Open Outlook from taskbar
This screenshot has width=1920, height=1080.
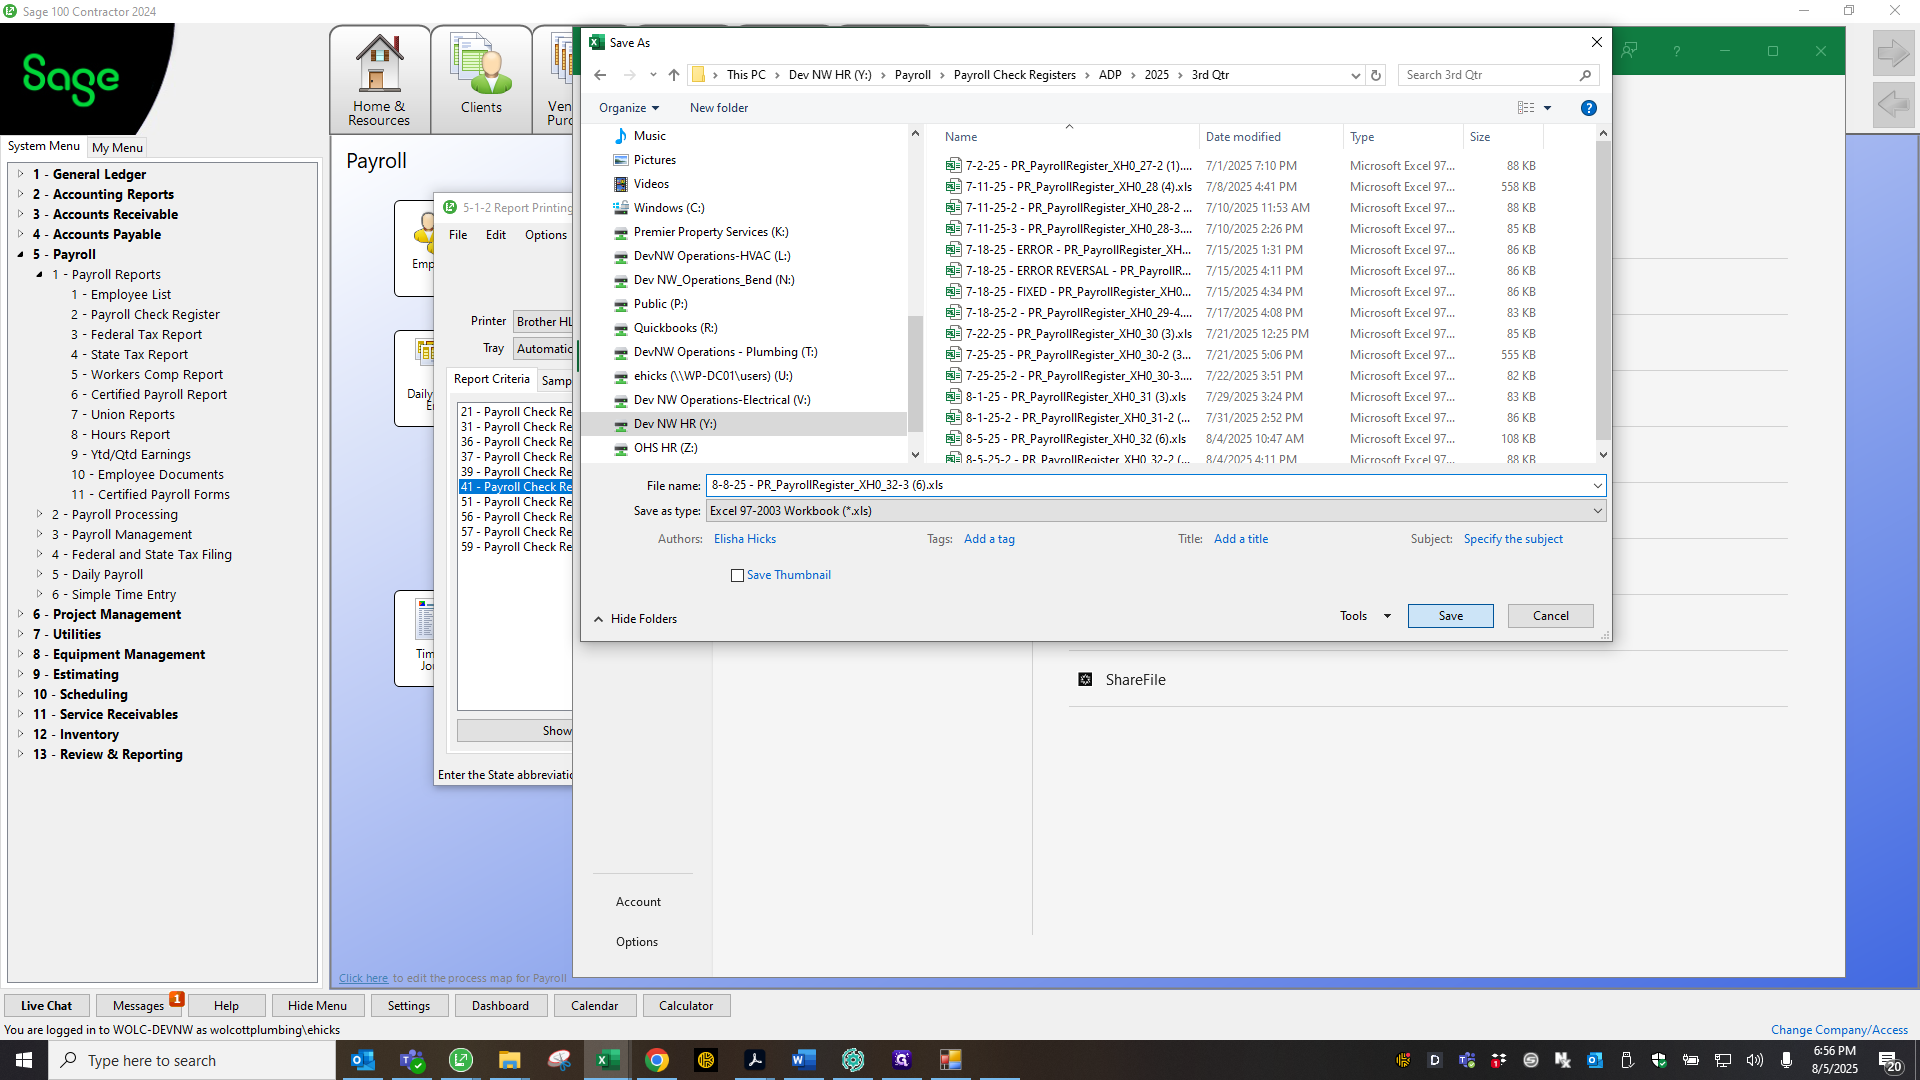pyautogui.click(x=363, y=1060)
